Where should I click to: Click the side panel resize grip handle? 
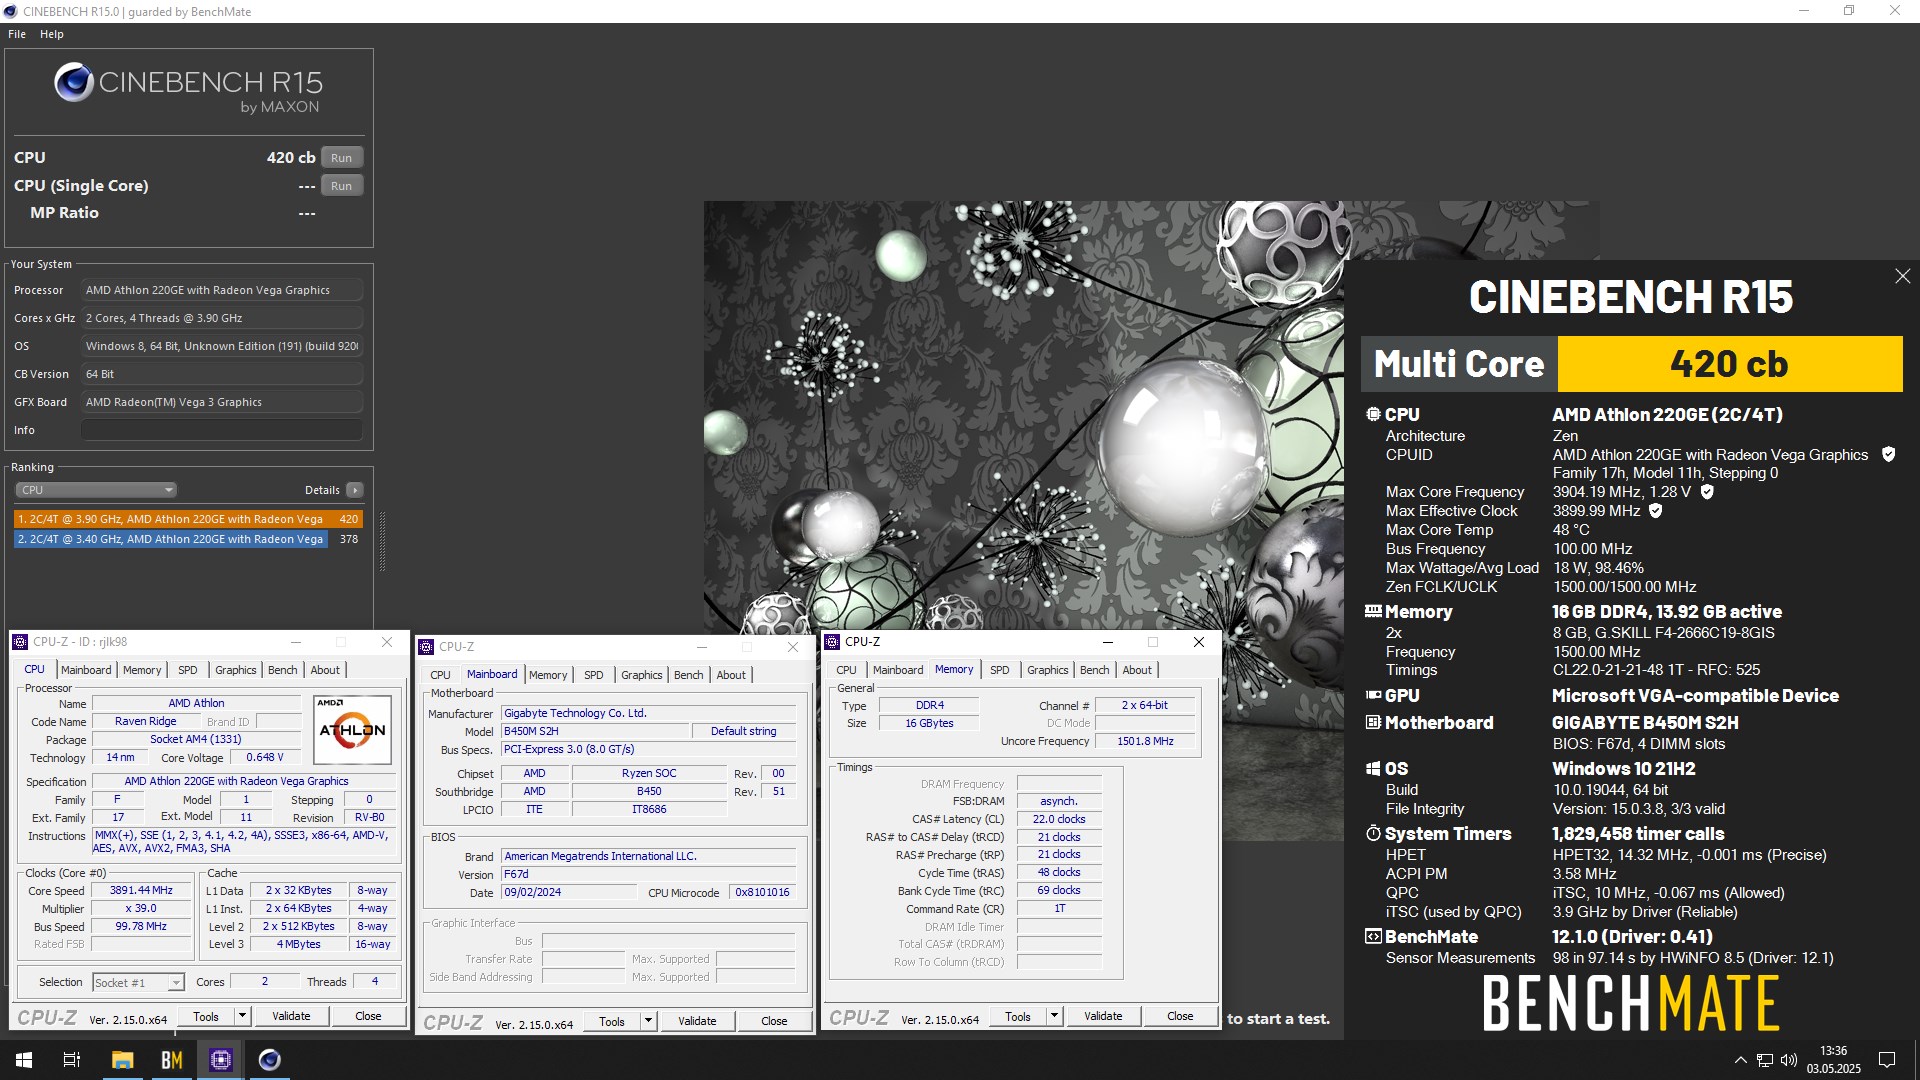(382, 542)
